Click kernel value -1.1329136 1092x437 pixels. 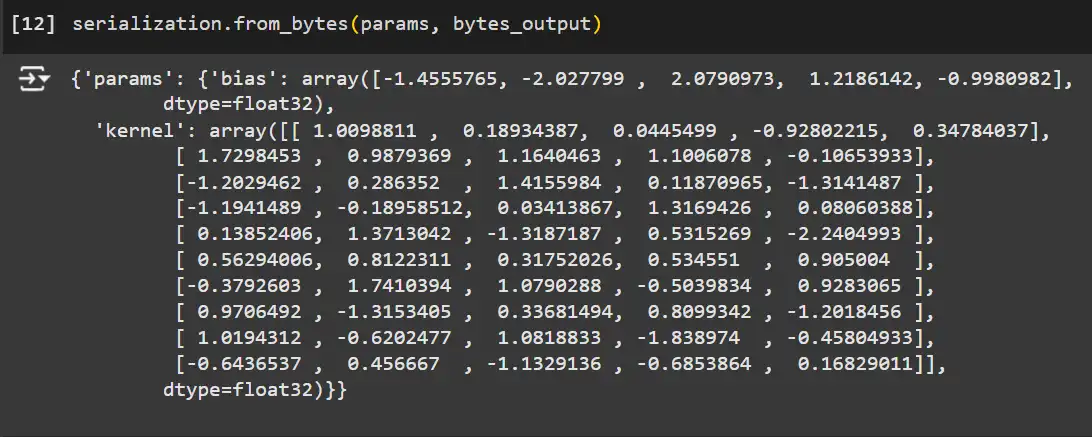tap(544, 364)
